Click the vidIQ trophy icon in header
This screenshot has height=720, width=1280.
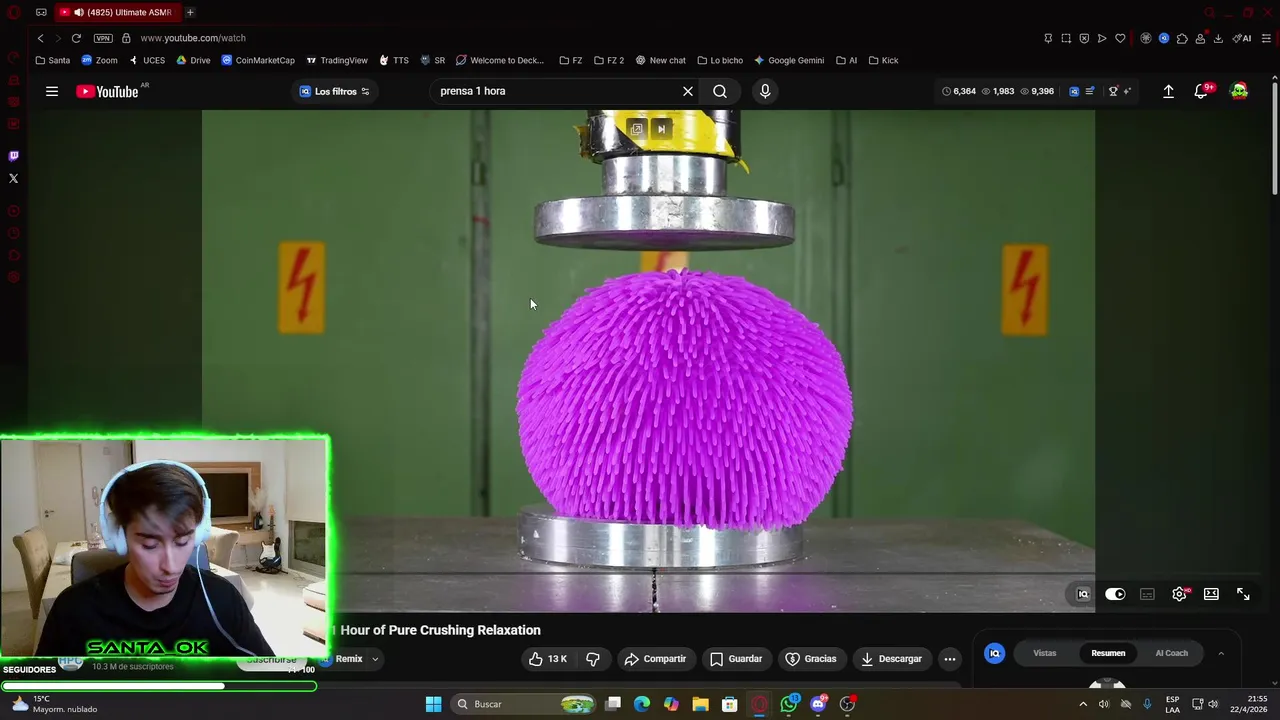(1113, 91)
